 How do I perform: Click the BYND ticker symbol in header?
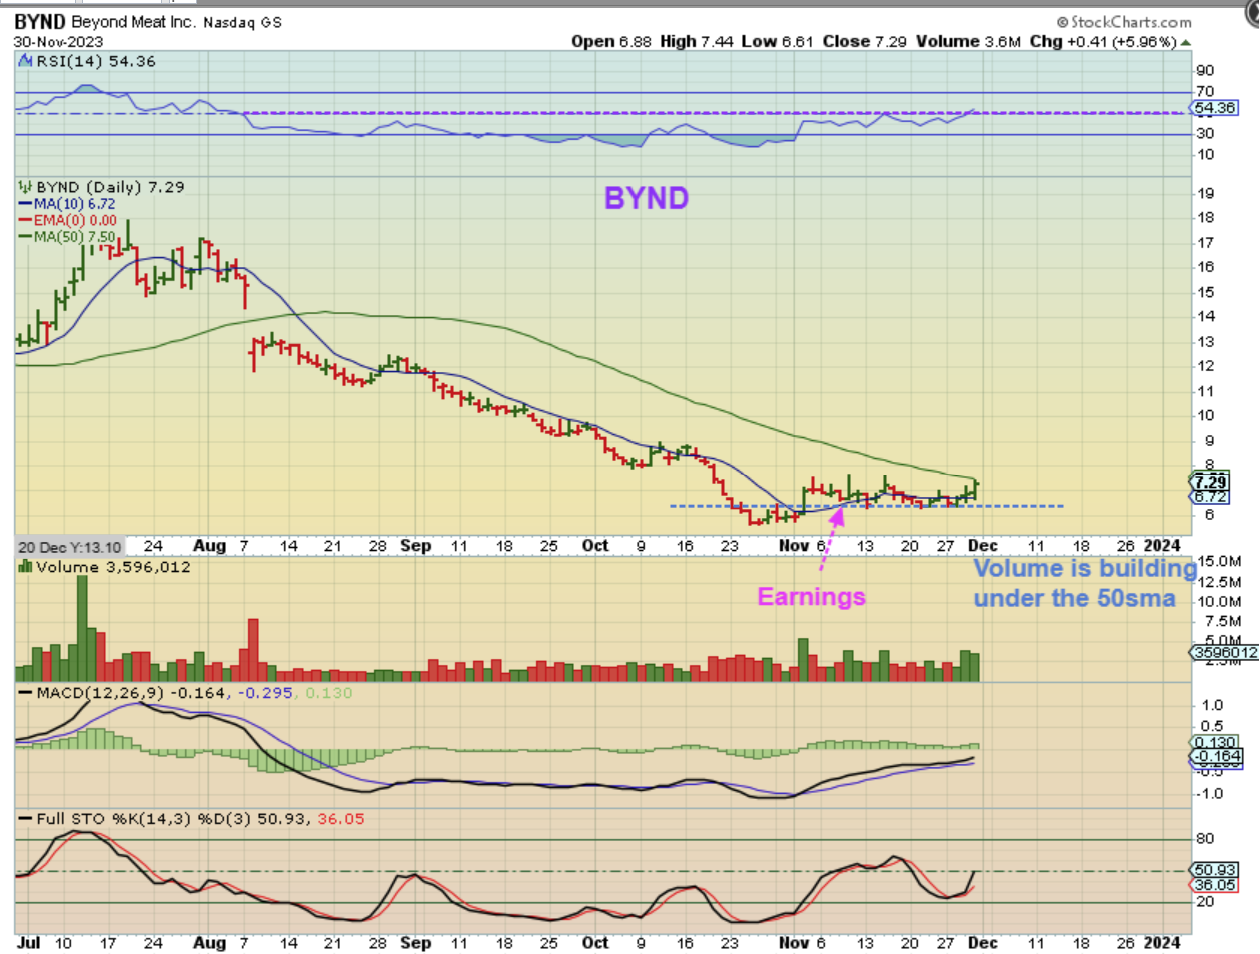[40, 21]
